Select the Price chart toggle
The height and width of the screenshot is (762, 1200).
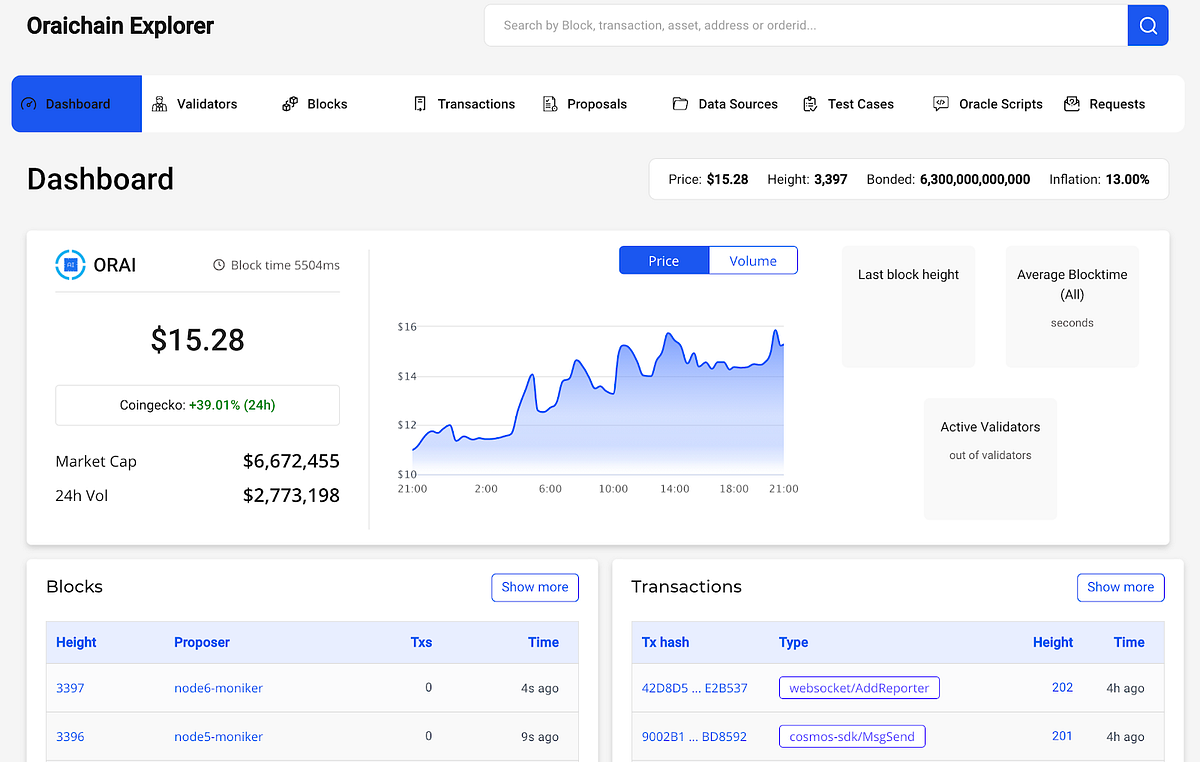663,260
